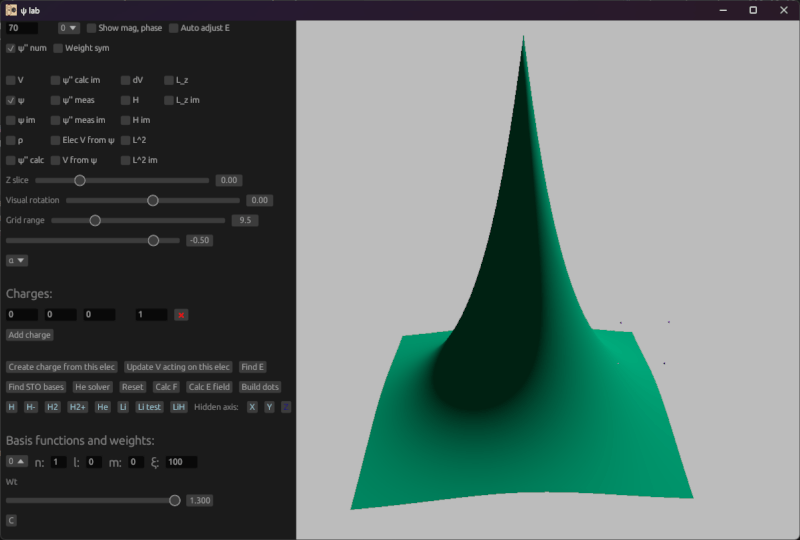Enable ψ'' meas checkbox
This screenshot has width=800, height=540.
coord(56,100)
